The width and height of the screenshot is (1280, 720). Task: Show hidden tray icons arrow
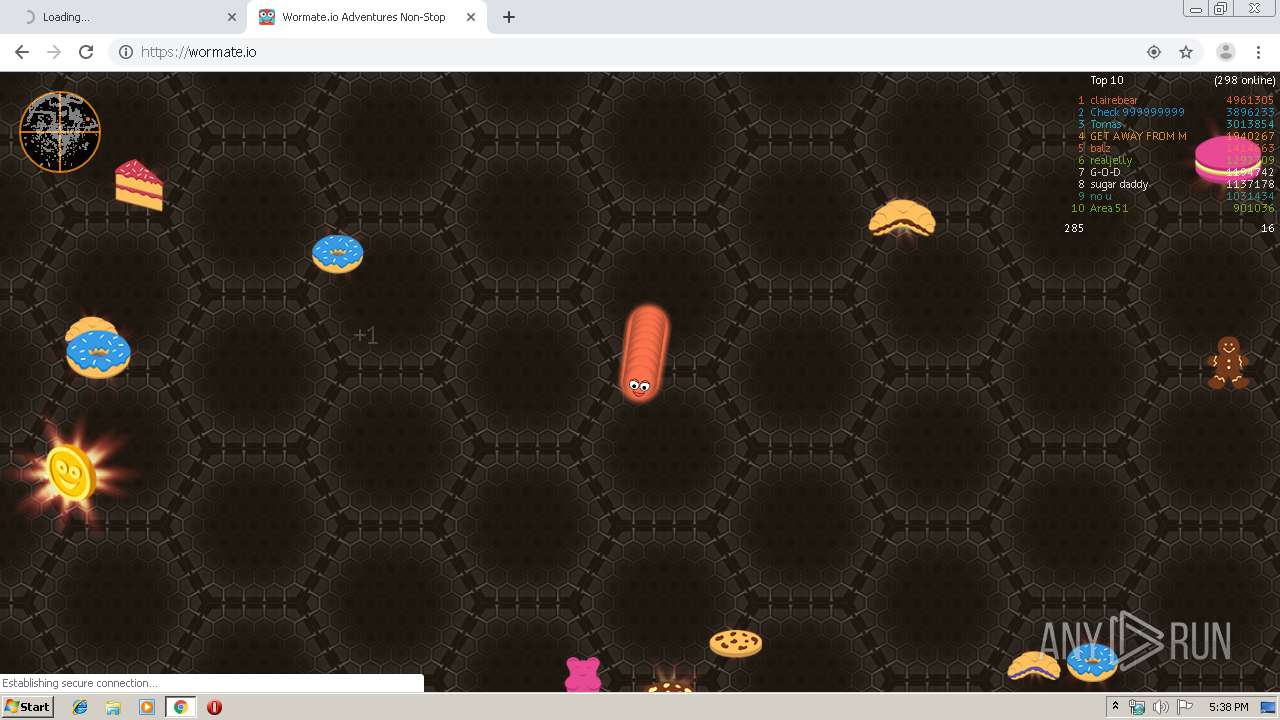[1115, 707]
